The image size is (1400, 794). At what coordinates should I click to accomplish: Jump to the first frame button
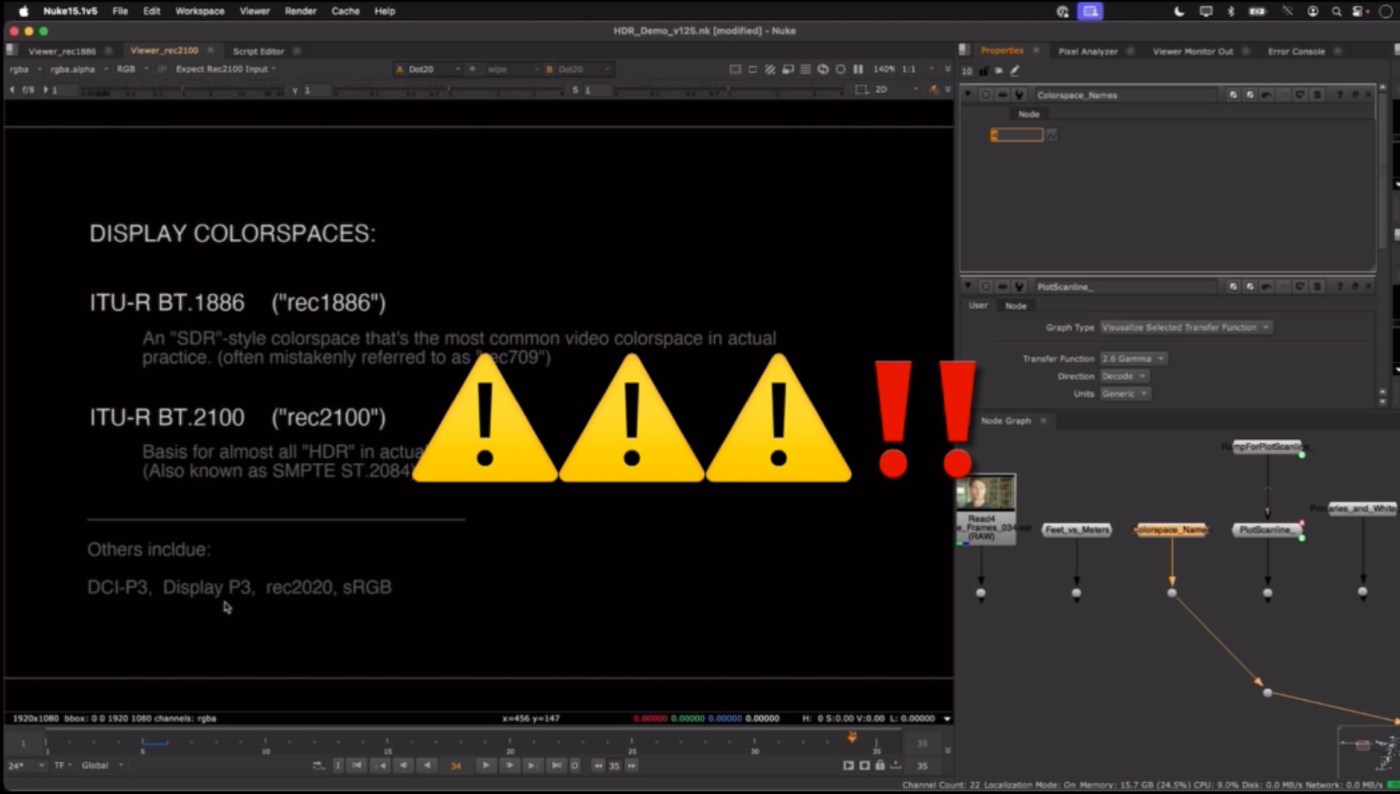[358, 765]
